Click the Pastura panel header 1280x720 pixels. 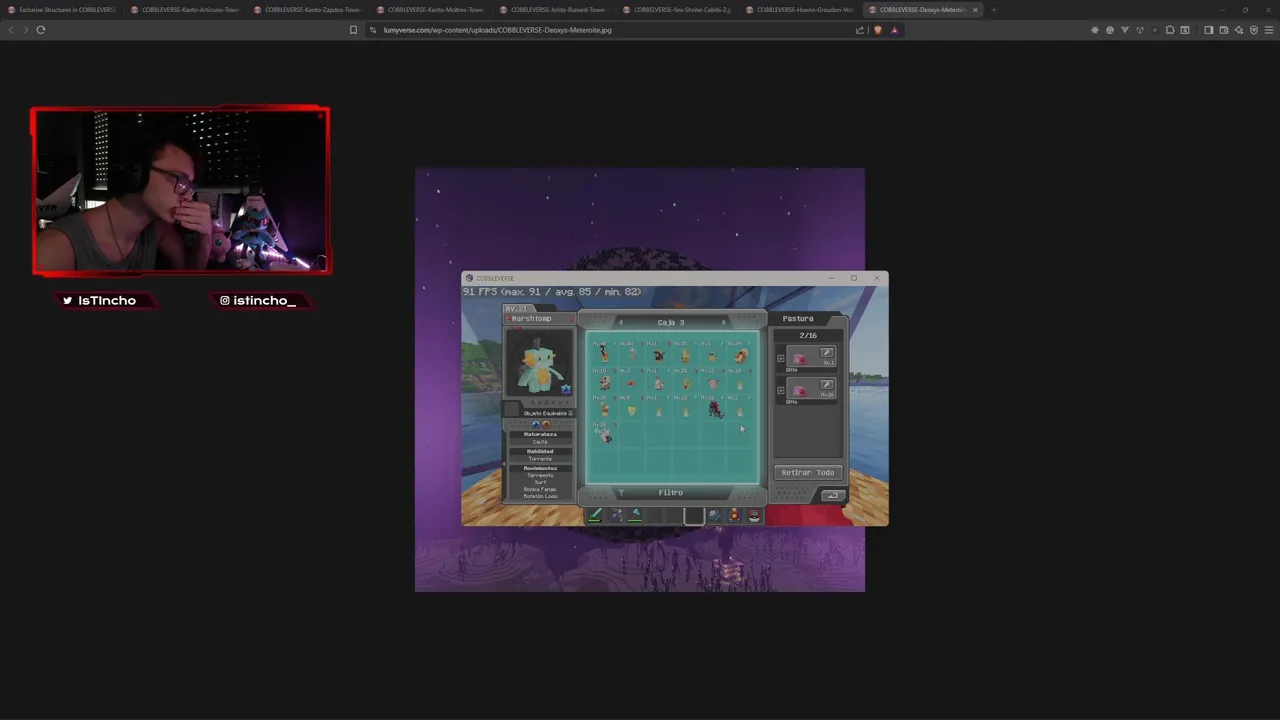(x=798, y=318)
